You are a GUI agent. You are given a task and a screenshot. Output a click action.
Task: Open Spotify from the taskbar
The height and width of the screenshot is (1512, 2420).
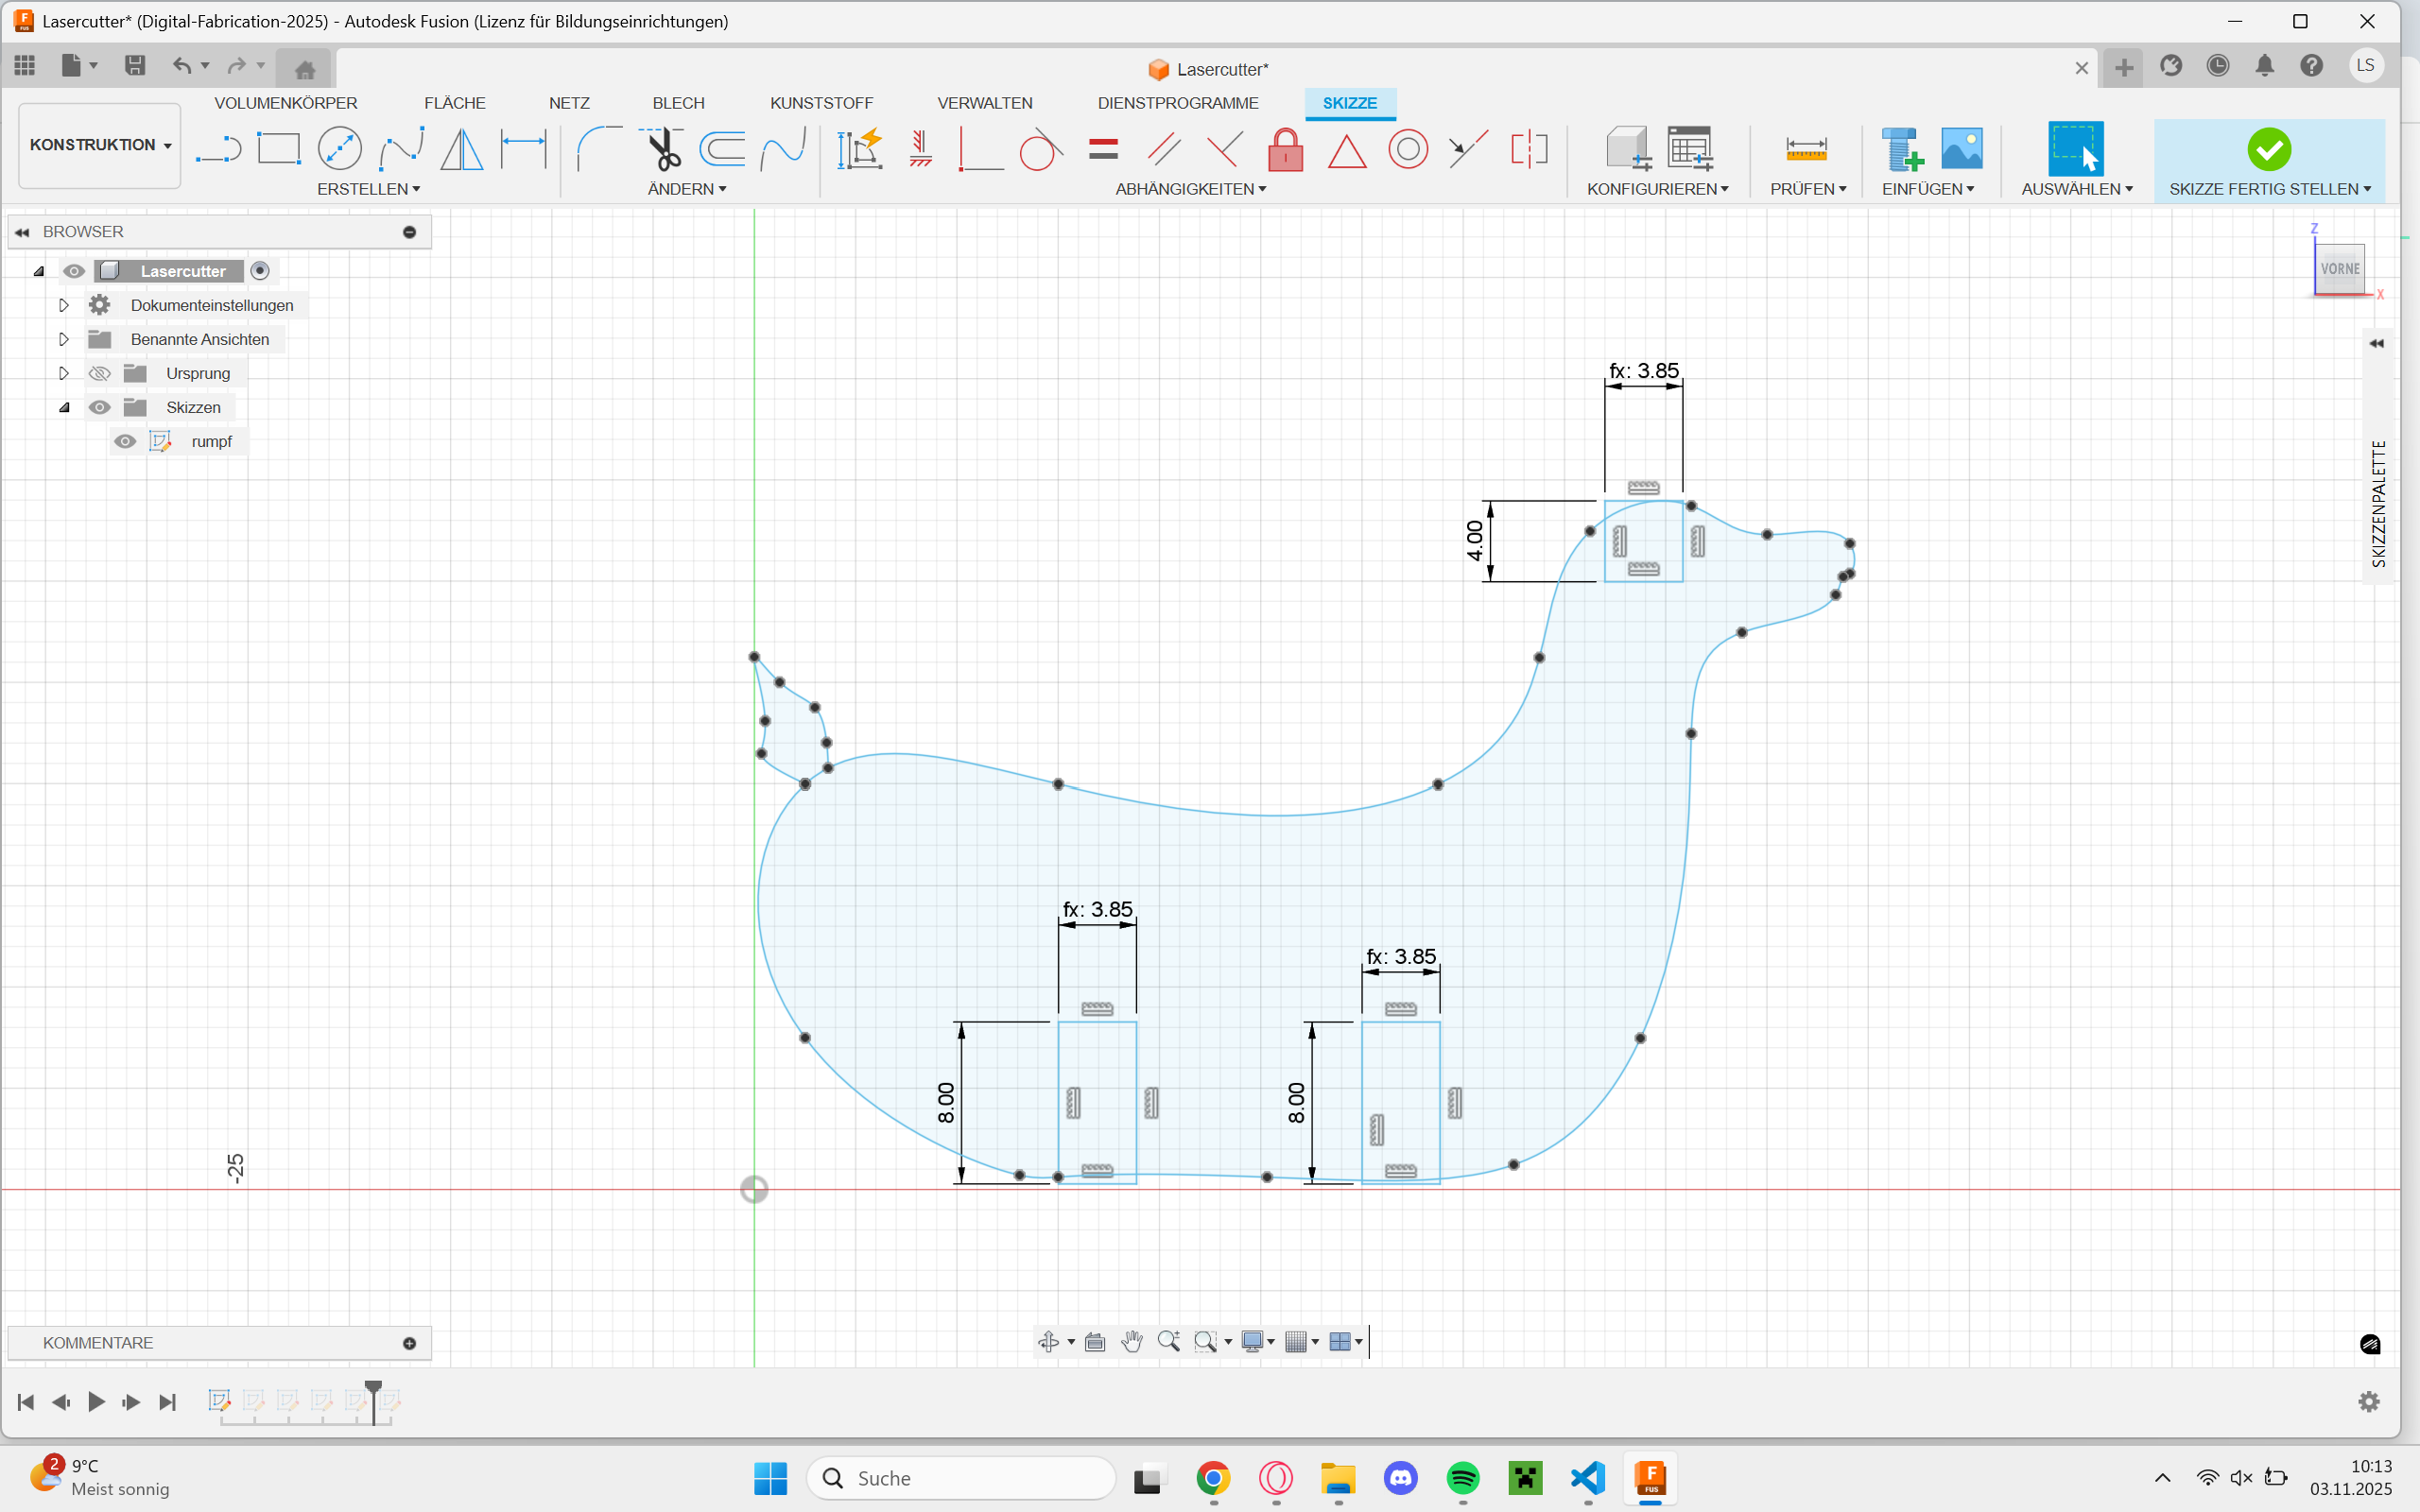(x=1462, y=1477)
